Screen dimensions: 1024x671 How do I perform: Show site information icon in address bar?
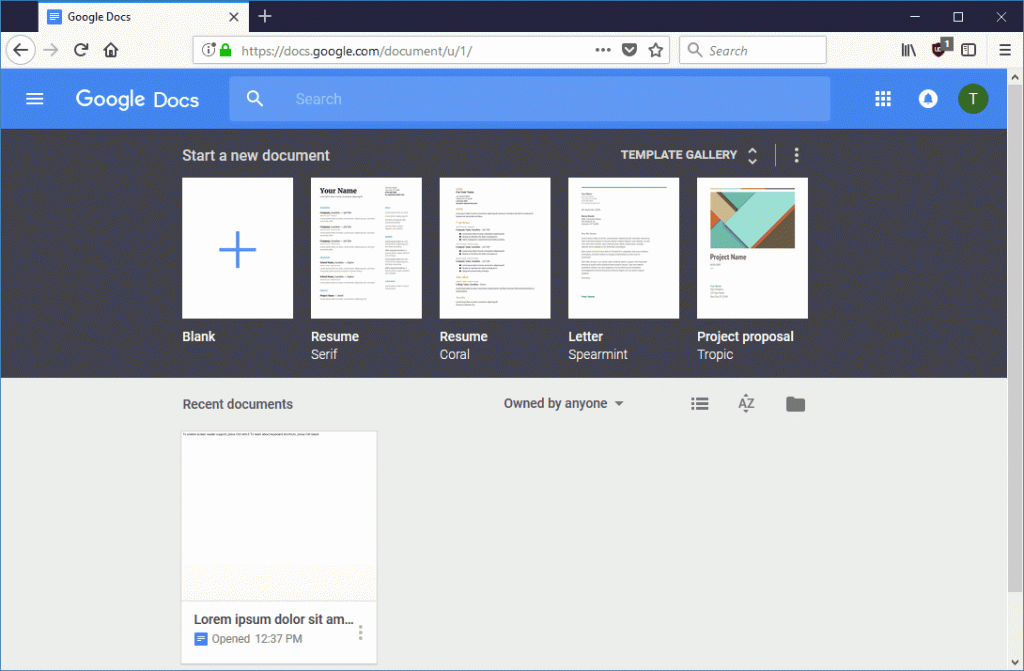click(208, 50)
